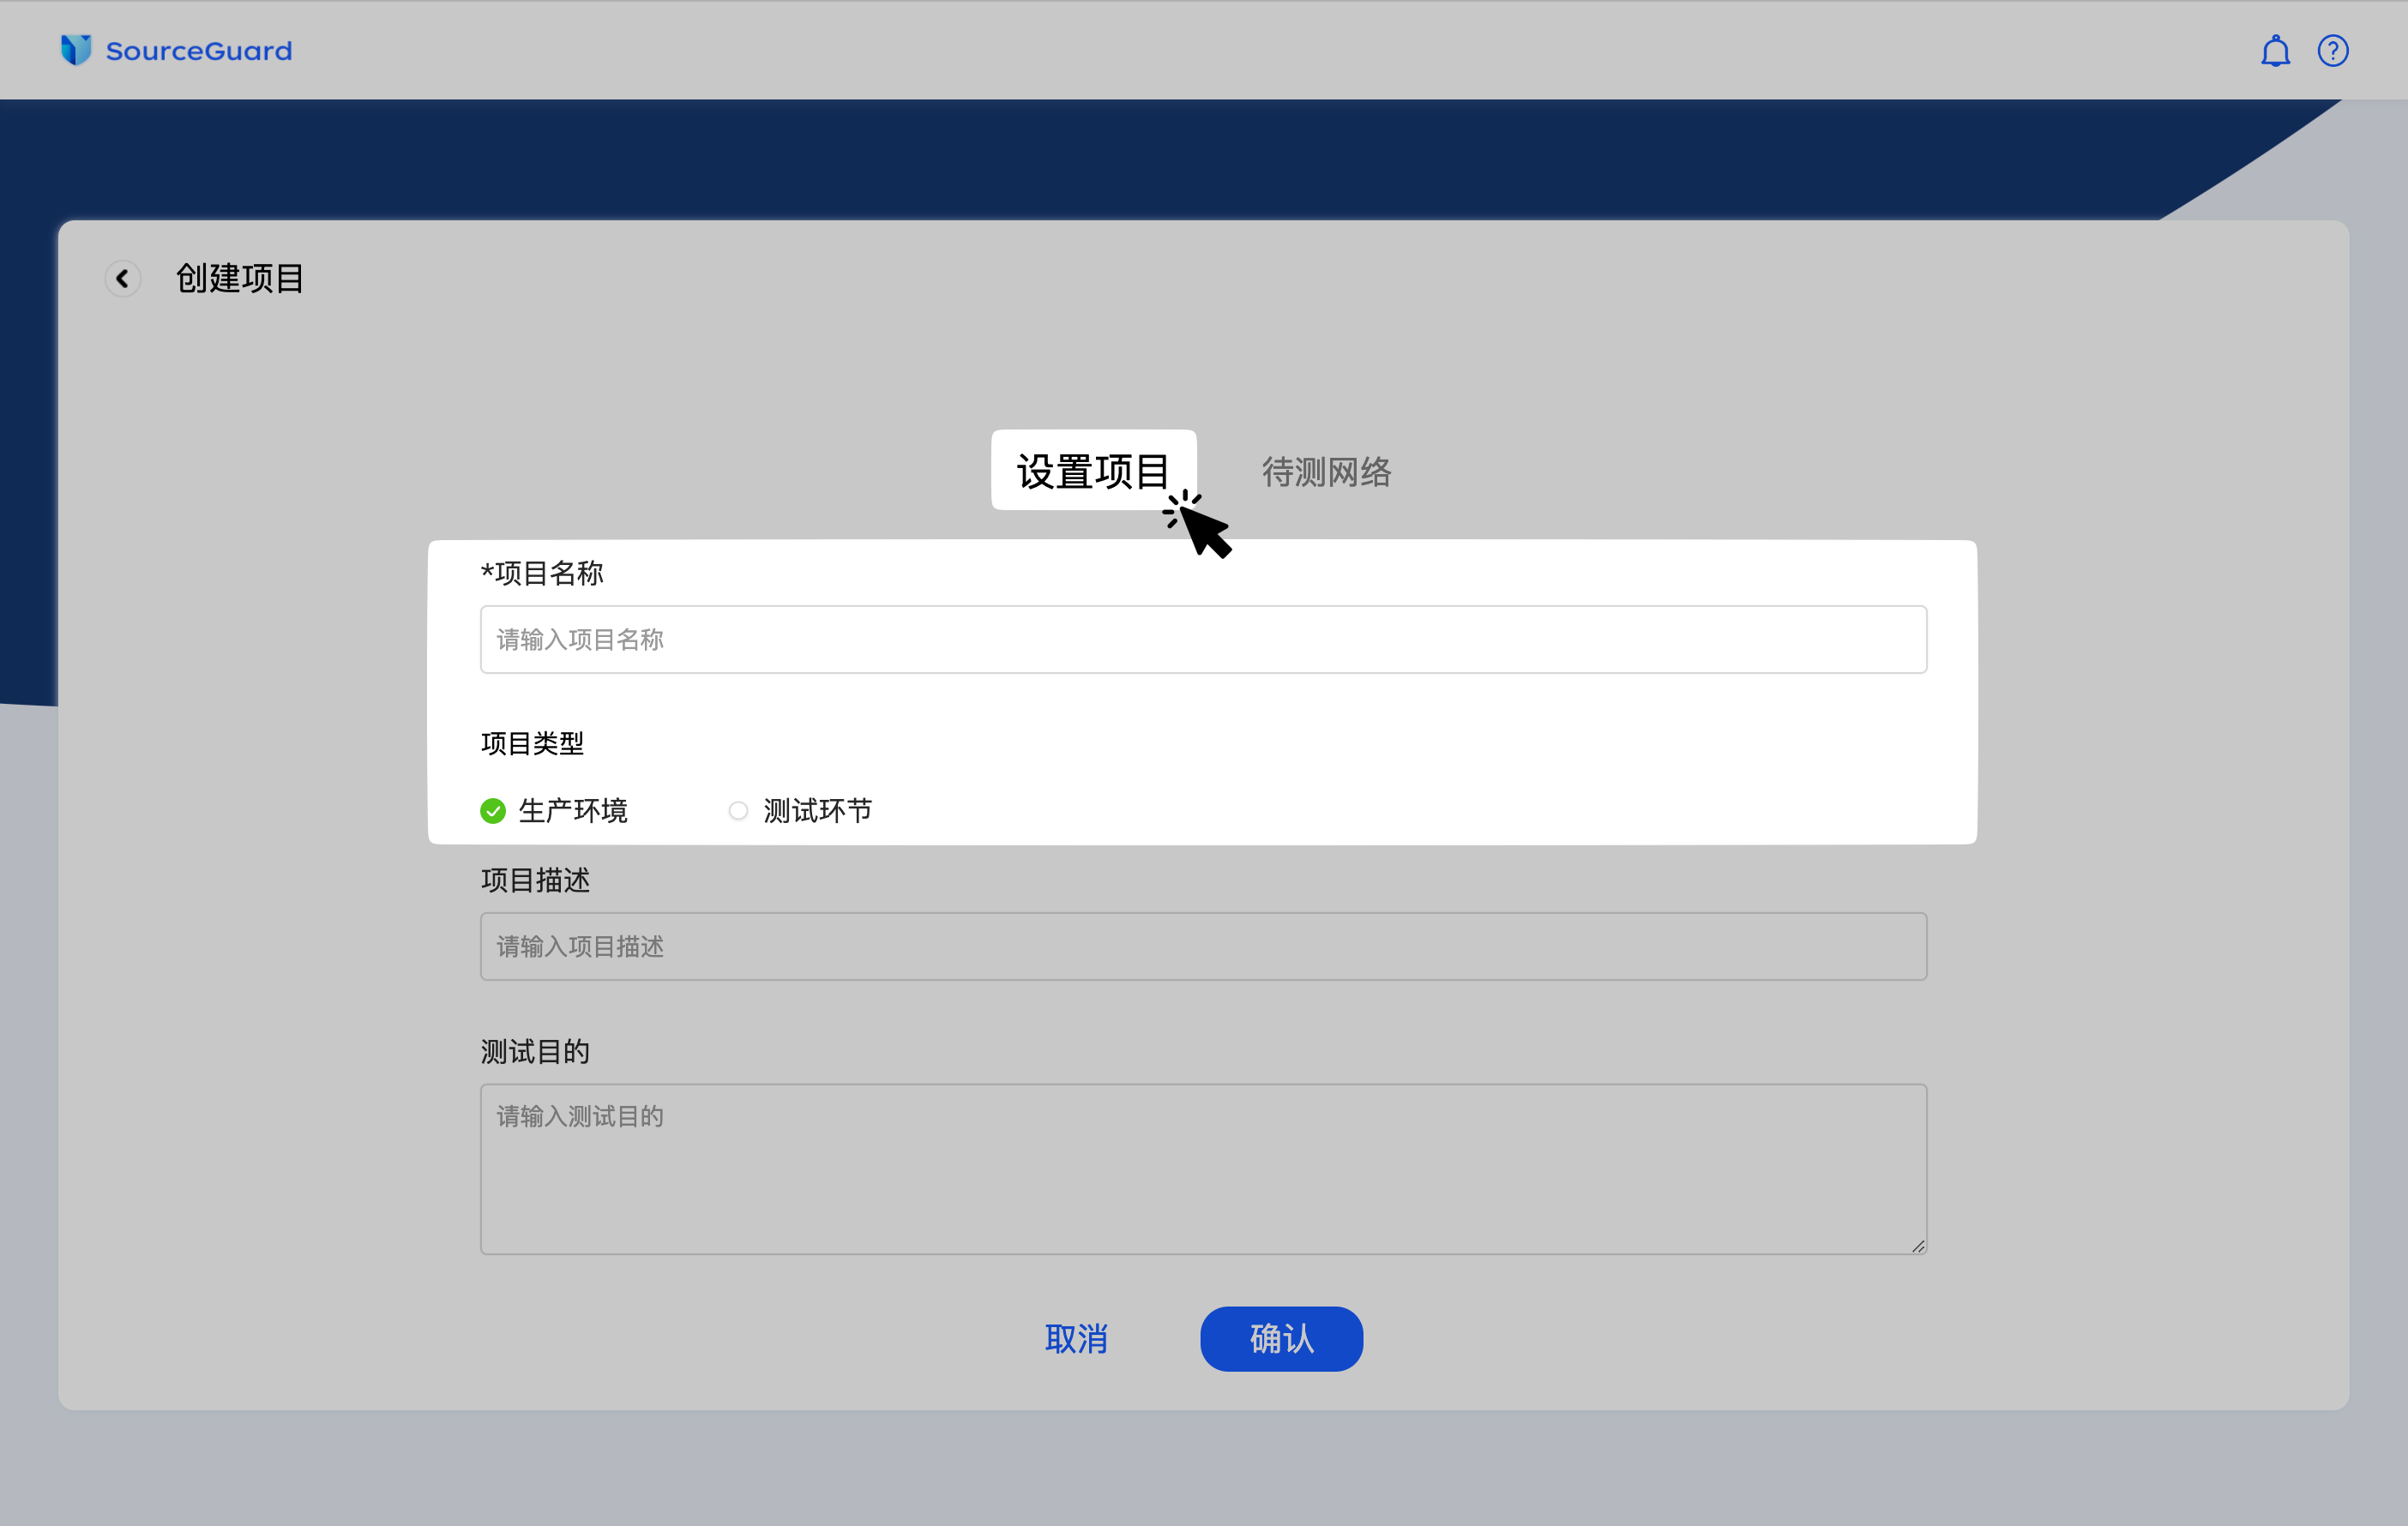The image size is (2408, 1526).
Task: Switch to the 待测网络 tab
Action: coord(1327,473)
